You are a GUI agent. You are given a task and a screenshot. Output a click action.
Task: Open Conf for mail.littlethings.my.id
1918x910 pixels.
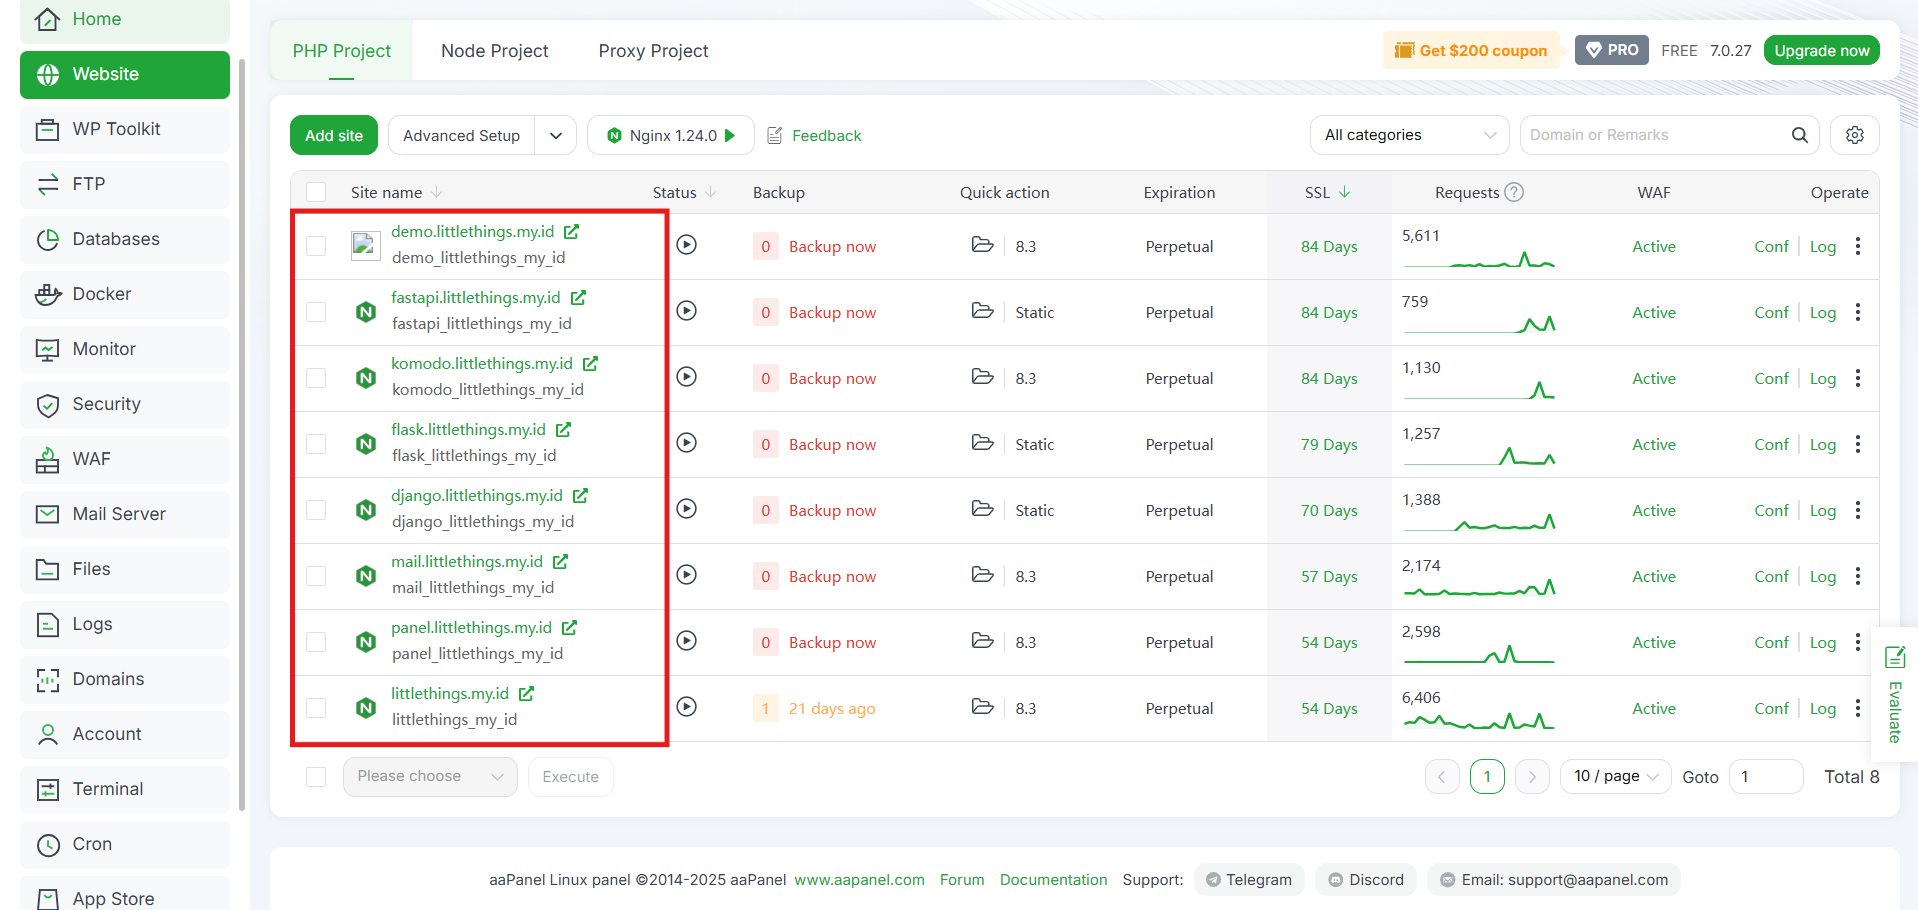click(x=1771, y=576)
